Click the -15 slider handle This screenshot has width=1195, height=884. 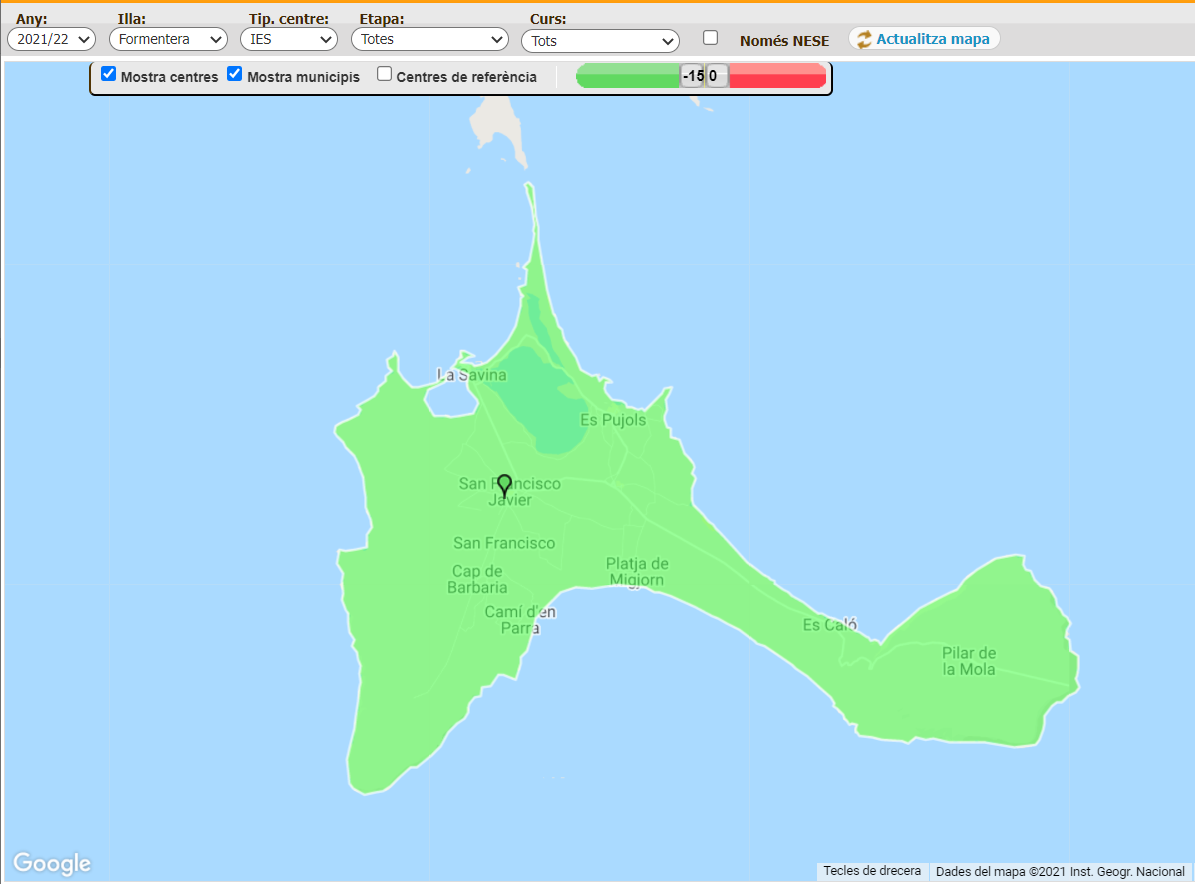pyautogui.click(x=692, y=75)
